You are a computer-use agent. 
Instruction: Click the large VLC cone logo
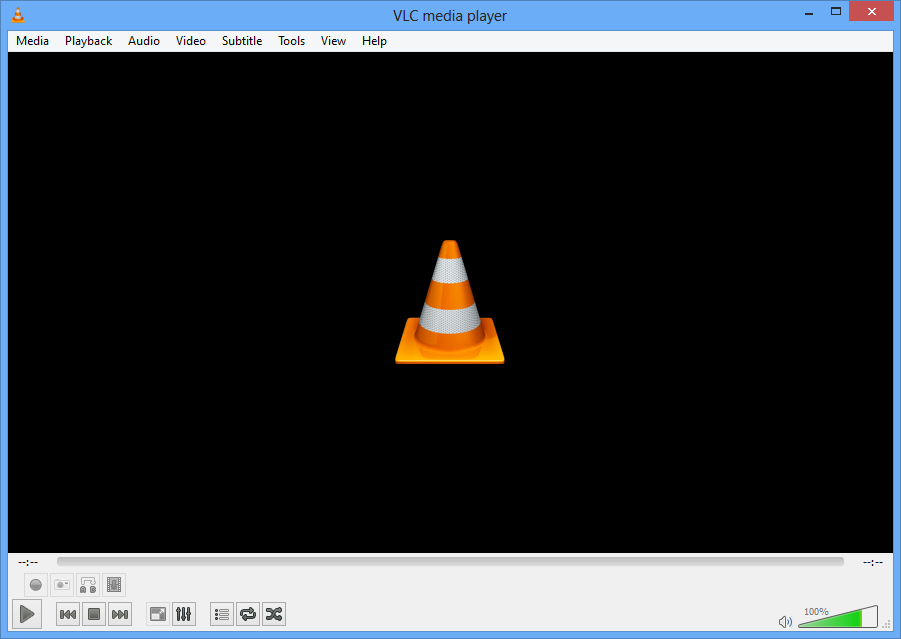(449, 302)
